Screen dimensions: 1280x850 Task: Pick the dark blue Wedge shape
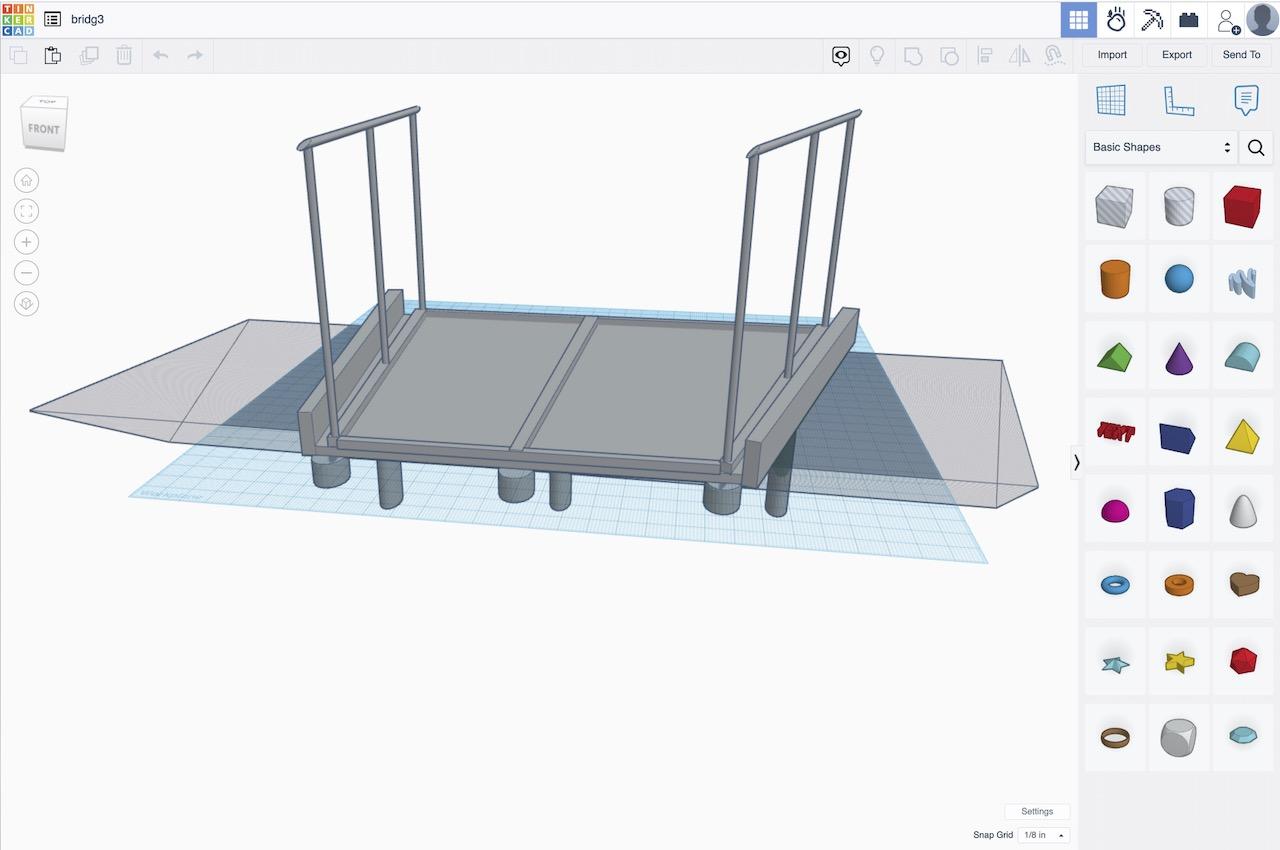[x=1179, y=433]
